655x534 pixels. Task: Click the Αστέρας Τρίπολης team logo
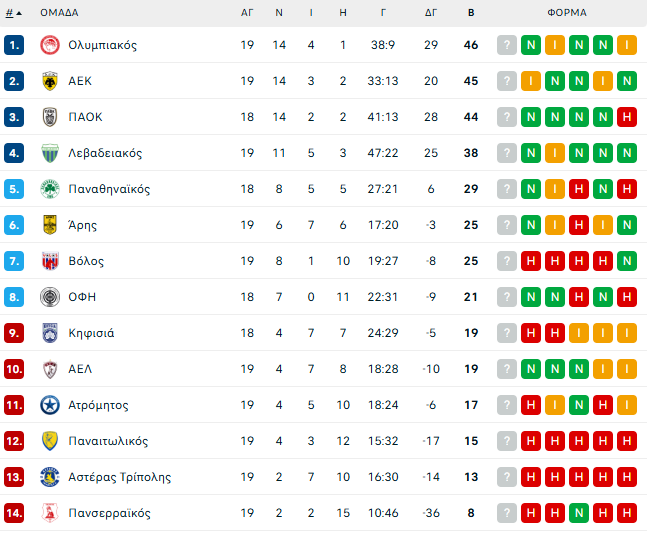click(49, 477)
